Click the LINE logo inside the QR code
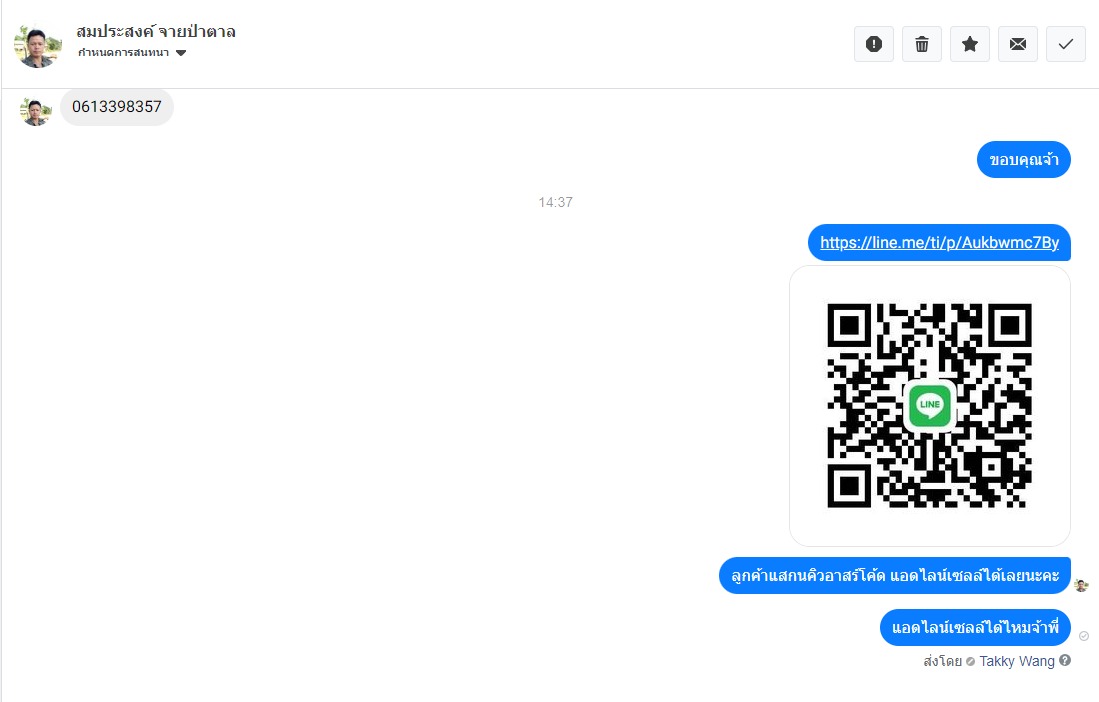This screenshot has width=1099, height=702. click(x=929, y=405)
